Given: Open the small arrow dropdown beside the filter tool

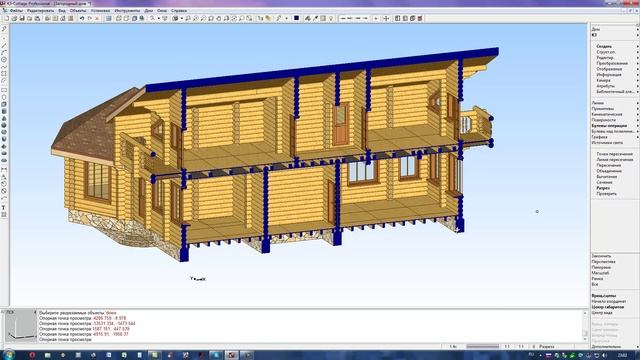Looking at the screenshot, I should point(158,18).
